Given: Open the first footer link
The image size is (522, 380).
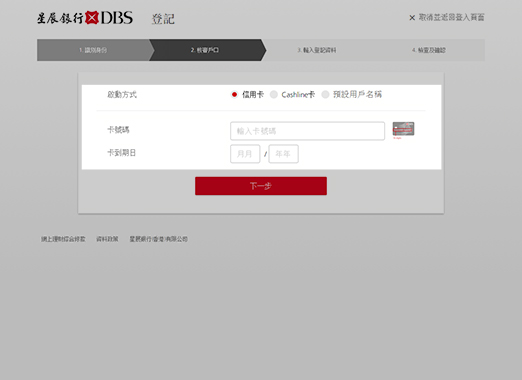Looking at the screenshot, I should 63,239.
